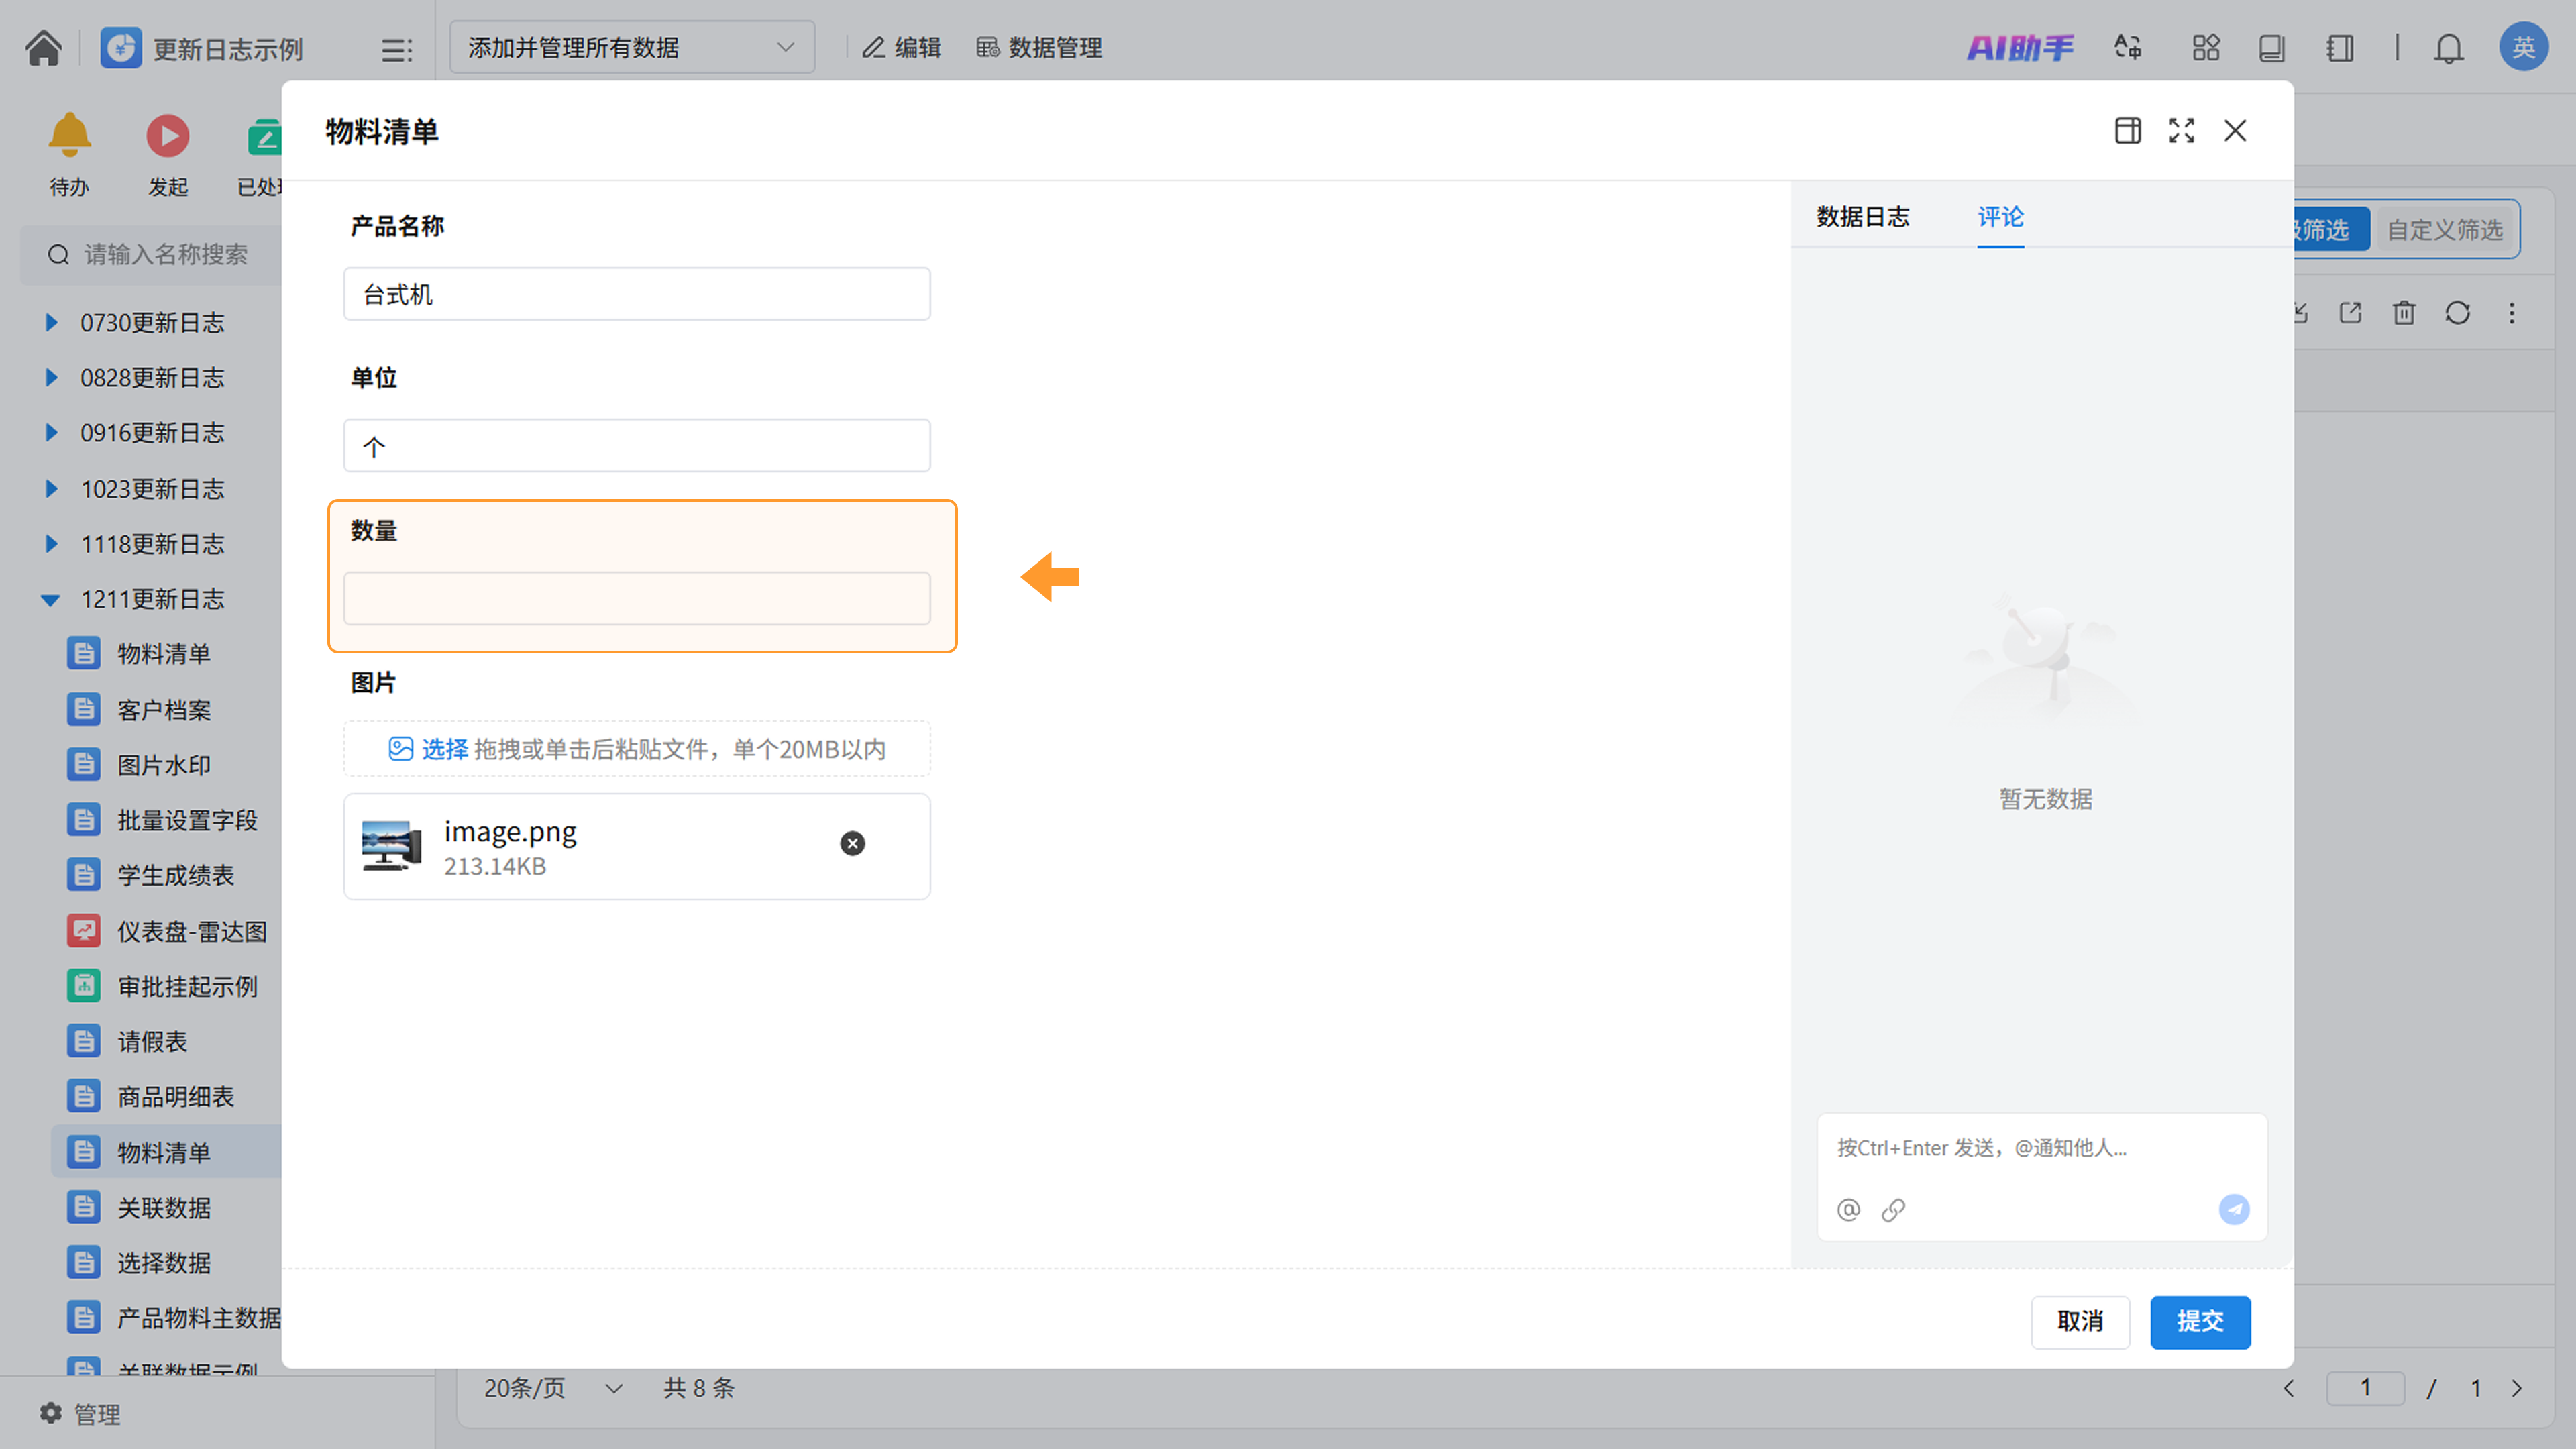Open the 添加并管理所有数据 dropdown

(x=631, y=48)
